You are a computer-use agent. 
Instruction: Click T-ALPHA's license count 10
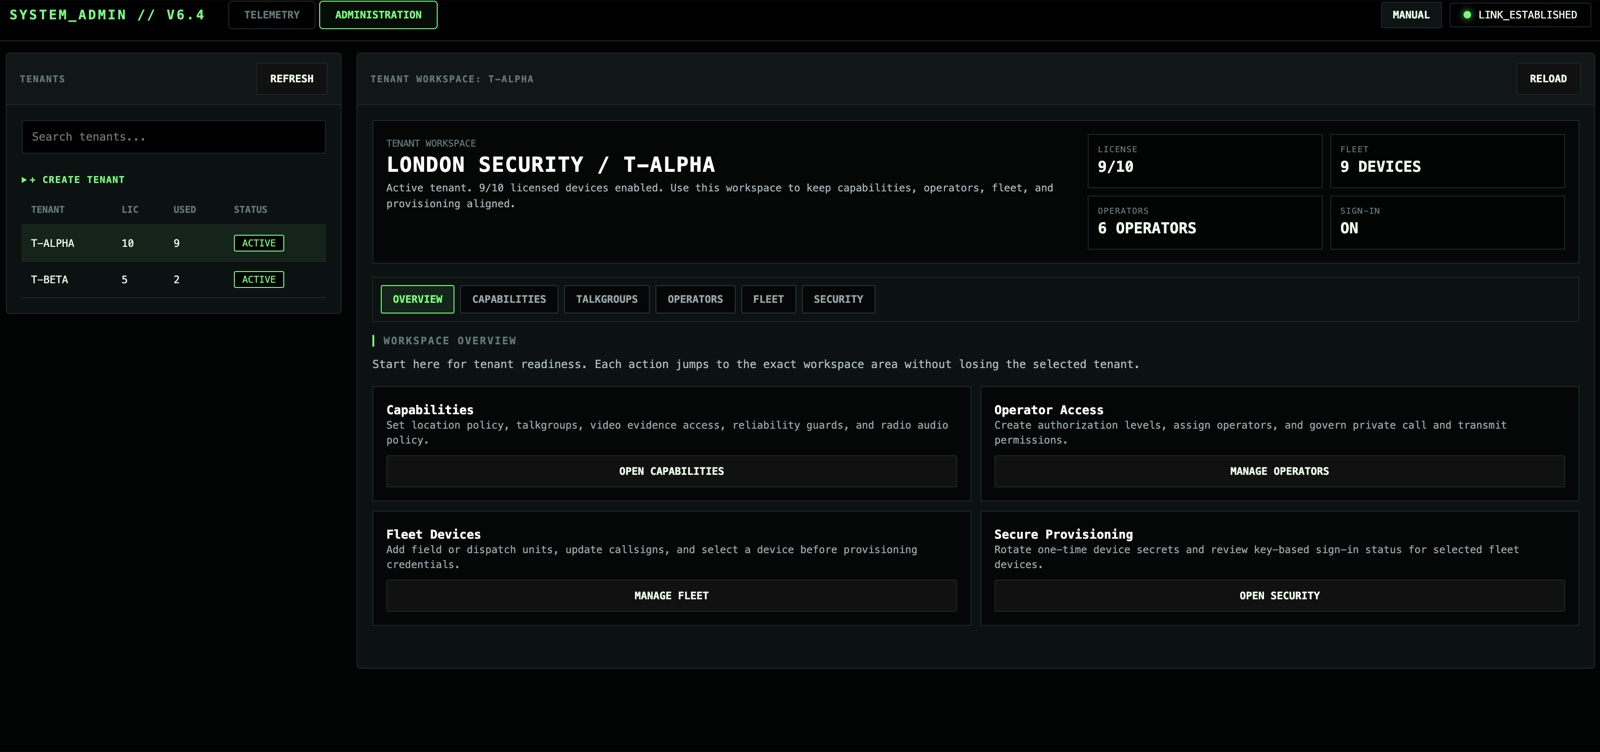(128, 243)
